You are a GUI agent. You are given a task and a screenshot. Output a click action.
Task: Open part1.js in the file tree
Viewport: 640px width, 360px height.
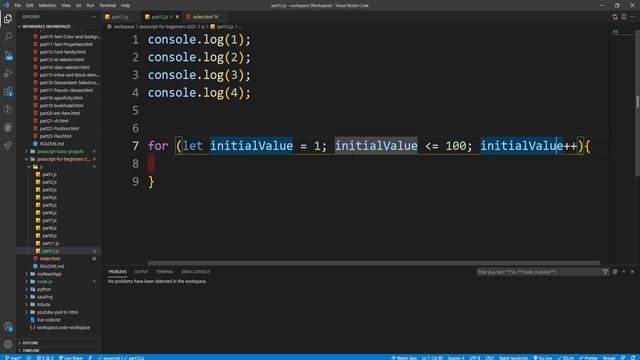58,174
